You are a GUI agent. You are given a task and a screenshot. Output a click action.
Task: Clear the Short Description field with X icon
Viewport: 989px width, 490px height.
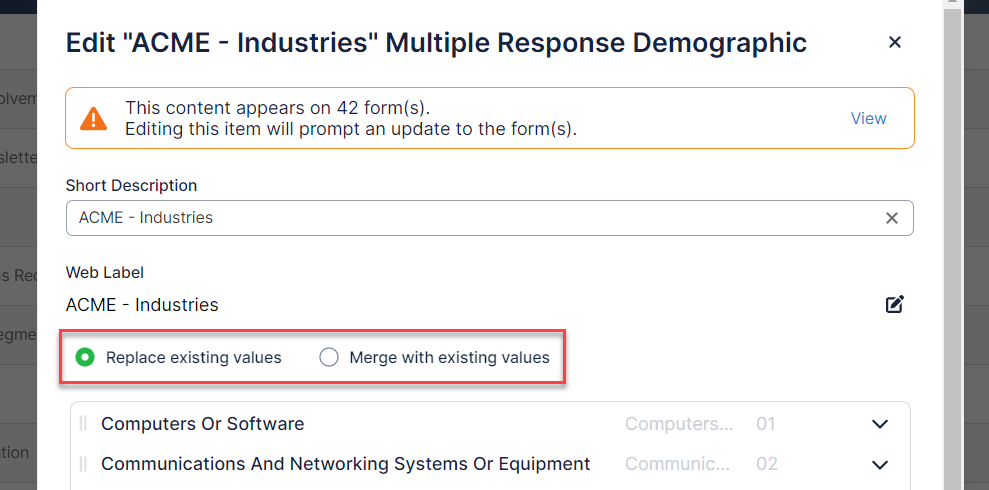tap(892, 218)
